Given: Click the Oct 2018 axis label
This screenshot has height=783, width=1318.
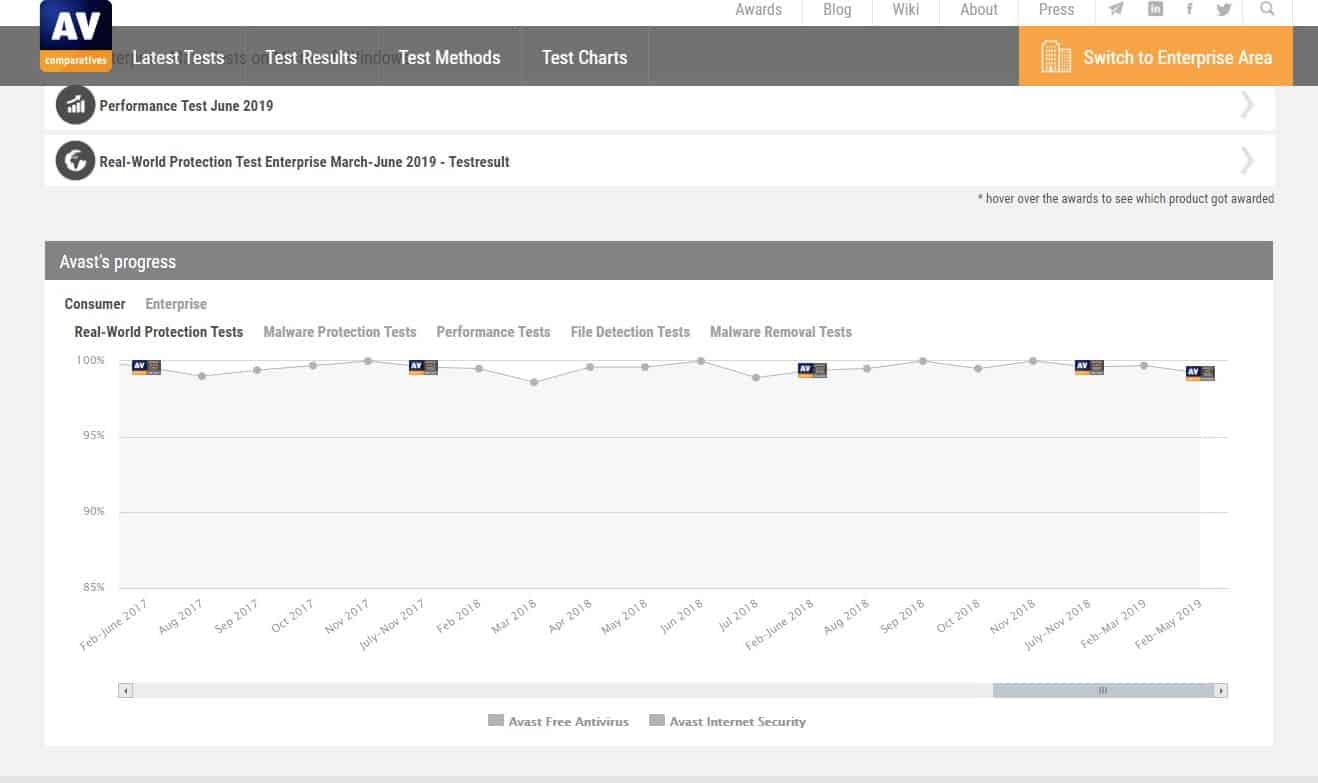Looking at the screenshot, I should pyautogui.click(x=959, y=617).
